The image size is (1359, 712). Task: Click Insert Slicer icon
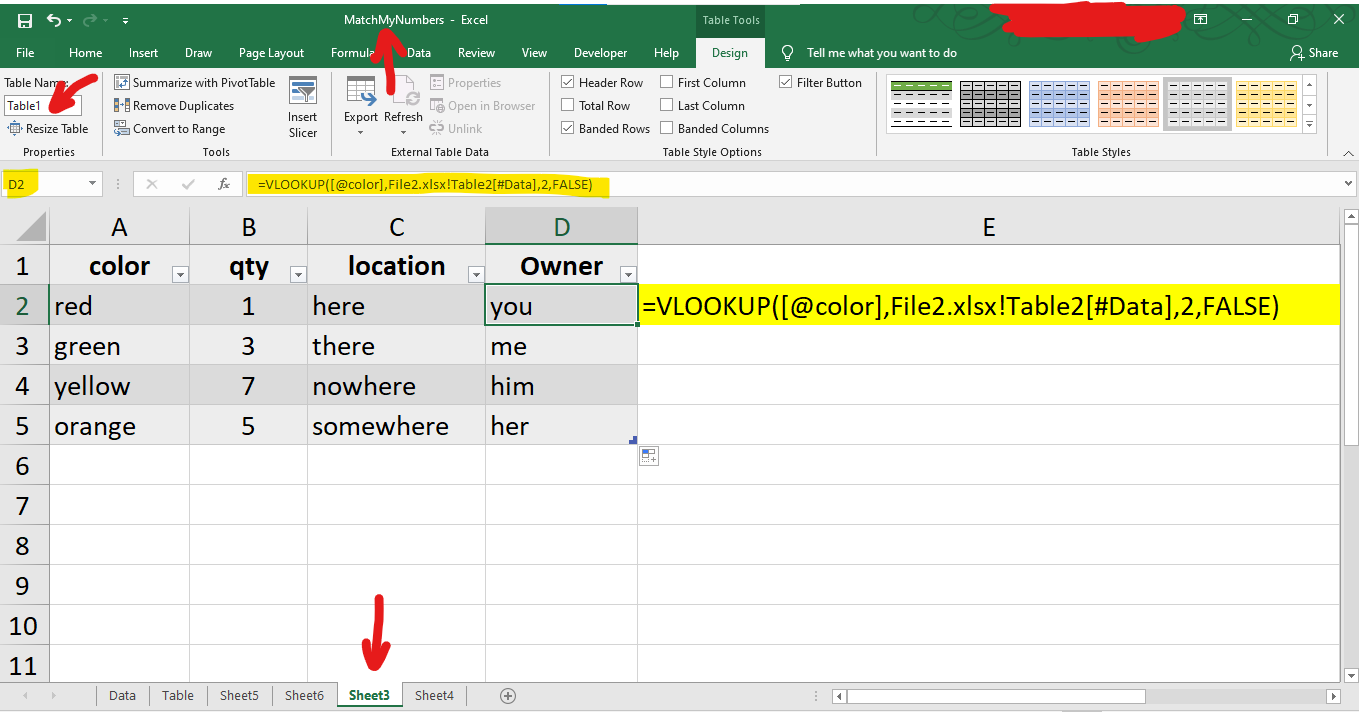(303, 92)
